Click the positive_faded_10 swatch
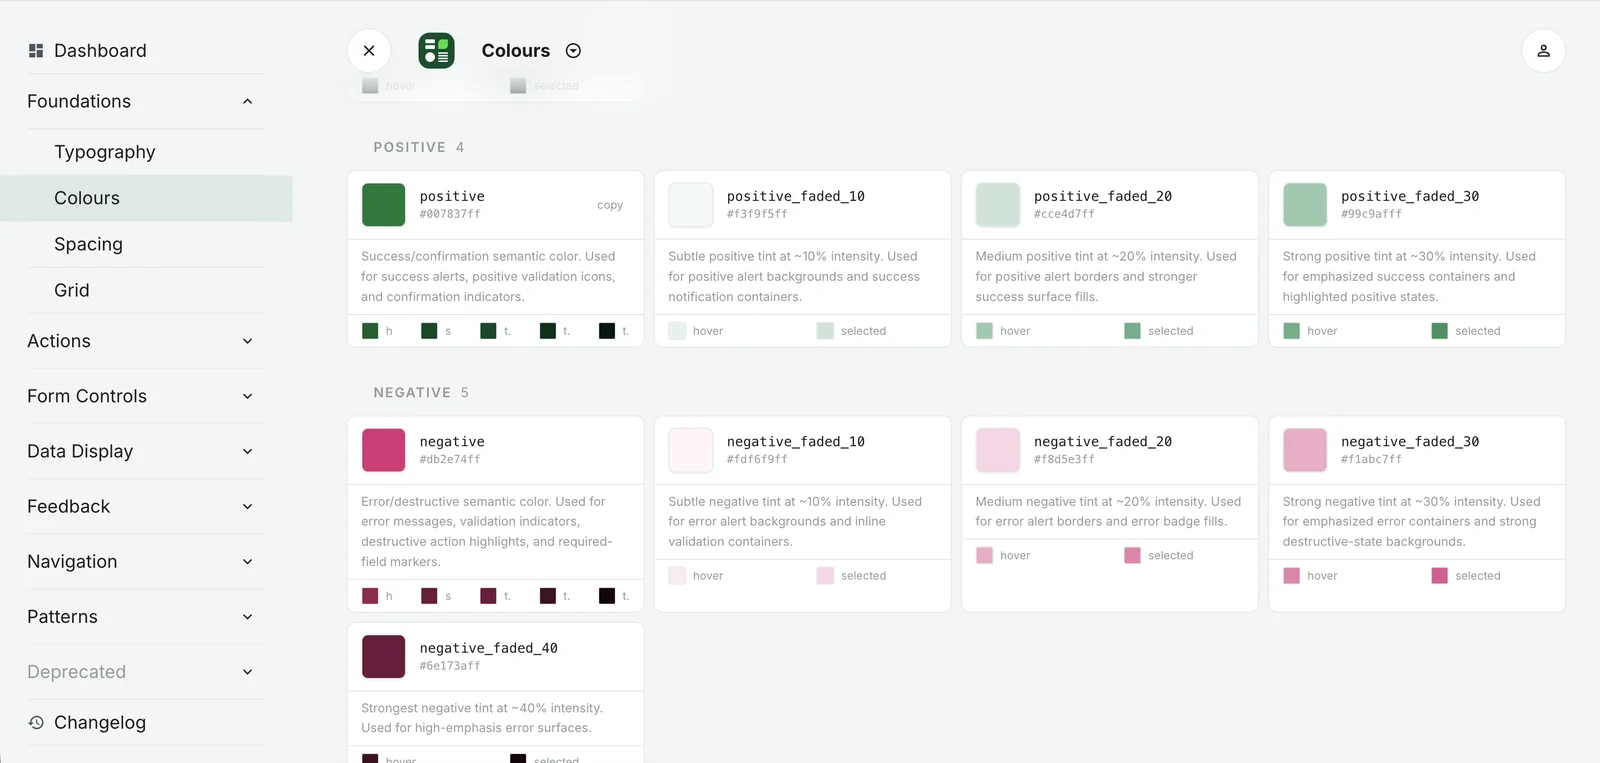This screenshot has width=1600, height=763. point(690,204)
